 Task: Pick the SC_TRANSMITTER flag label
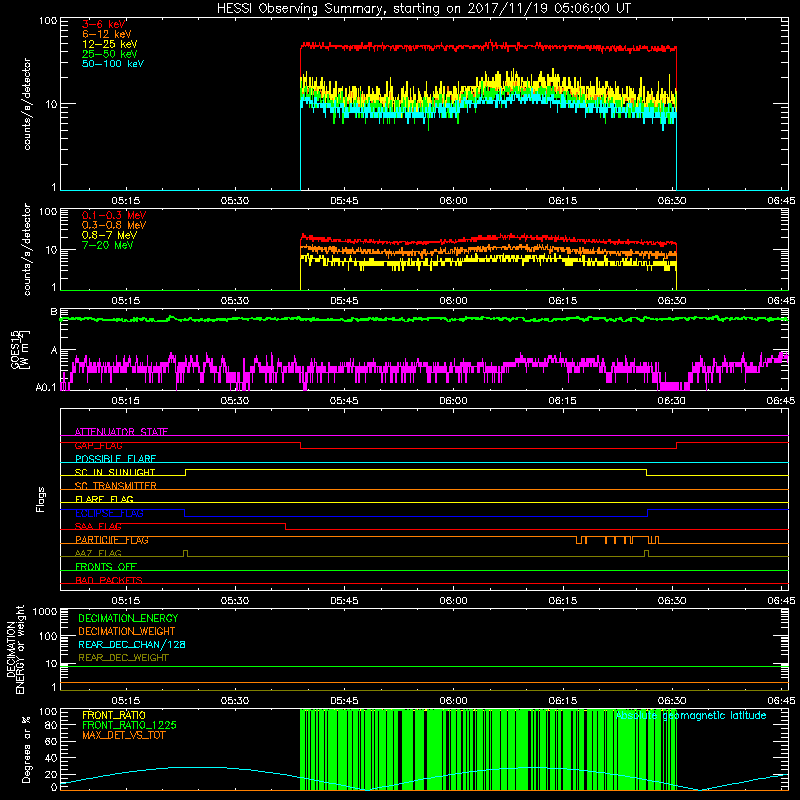[x=115, y=486]
